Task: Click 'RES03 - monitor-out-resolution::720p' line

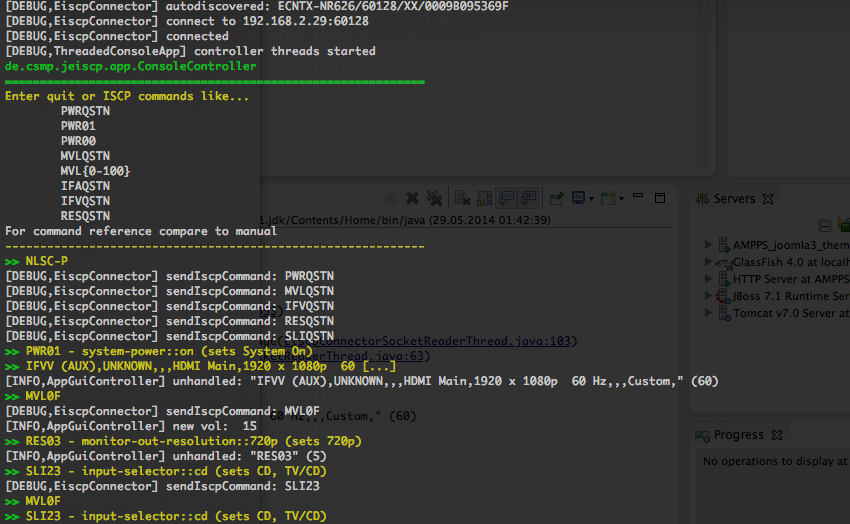Action: pyautogui.click(x=183, y=441)
